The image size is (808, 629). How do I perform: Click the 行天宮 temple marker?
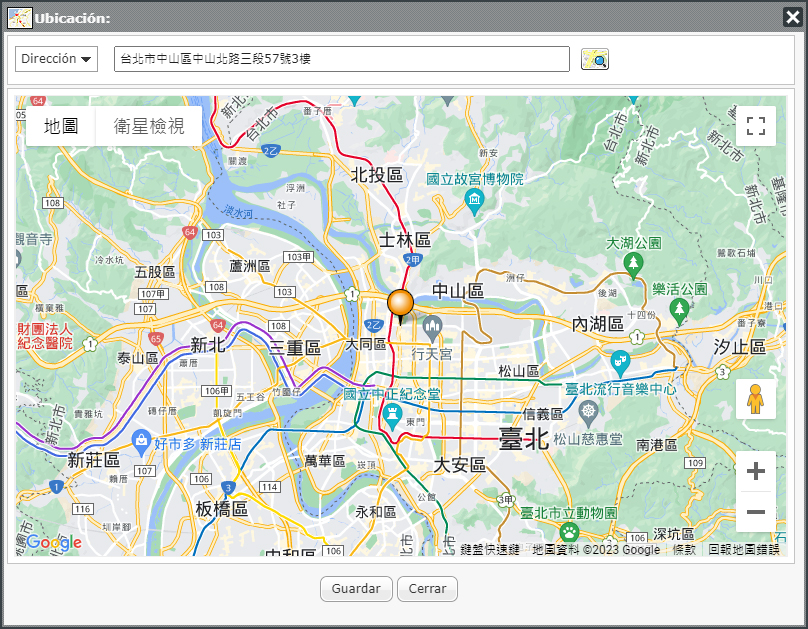point(432,329)
